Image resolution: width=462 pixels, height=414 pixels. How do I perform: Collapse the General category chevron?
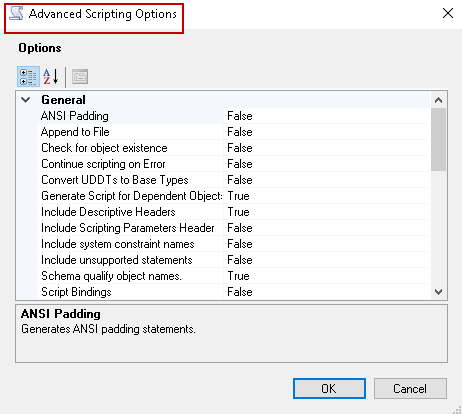coord(26,100)
